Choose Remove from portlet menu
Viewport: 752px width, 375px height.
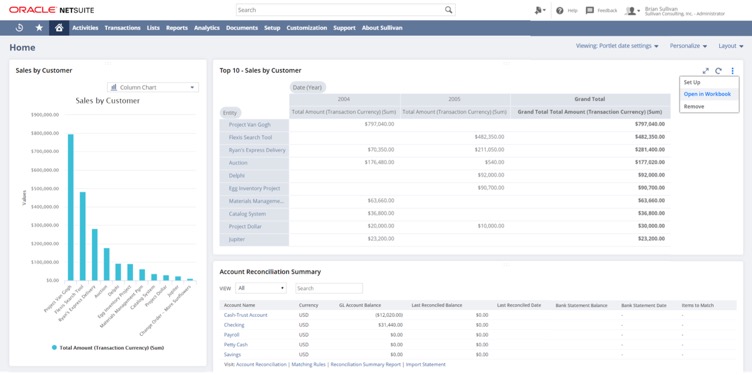click(x=709, y=106)
